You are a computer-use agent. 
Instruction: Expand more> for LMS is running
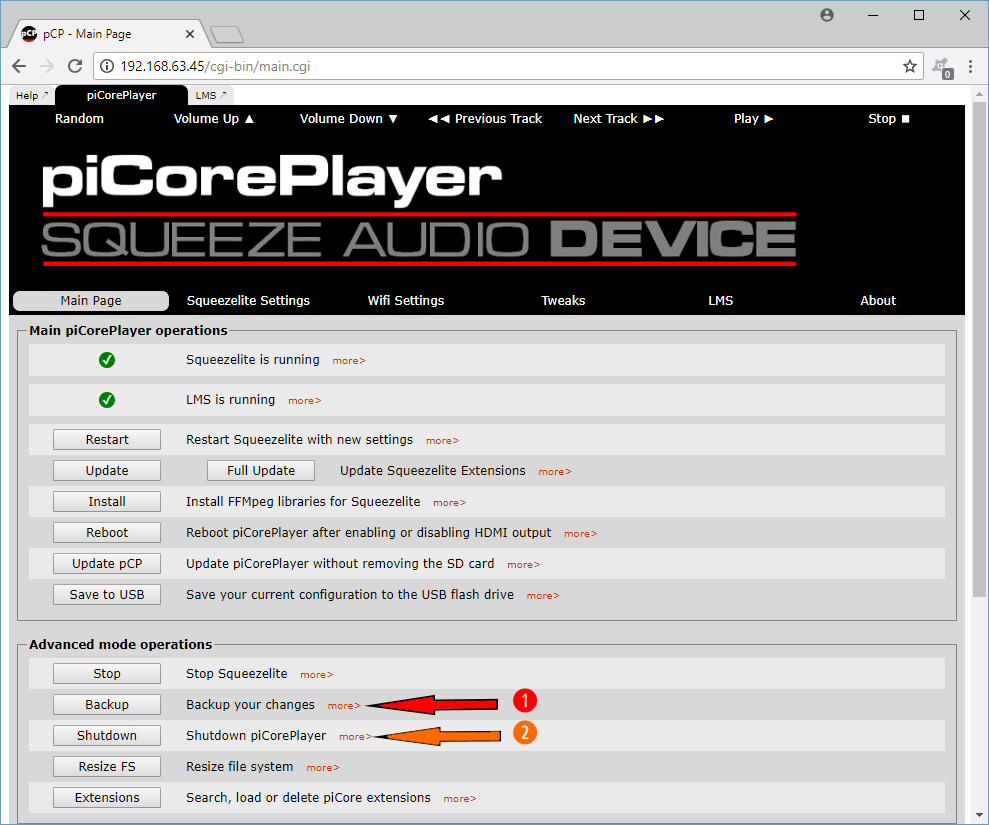pos(305,401)
